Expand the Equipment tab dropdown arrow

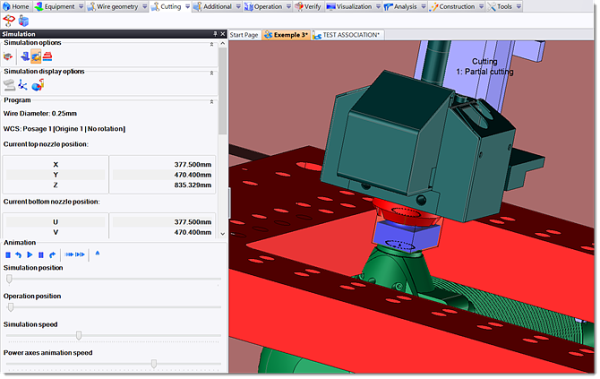coord(81,7)
